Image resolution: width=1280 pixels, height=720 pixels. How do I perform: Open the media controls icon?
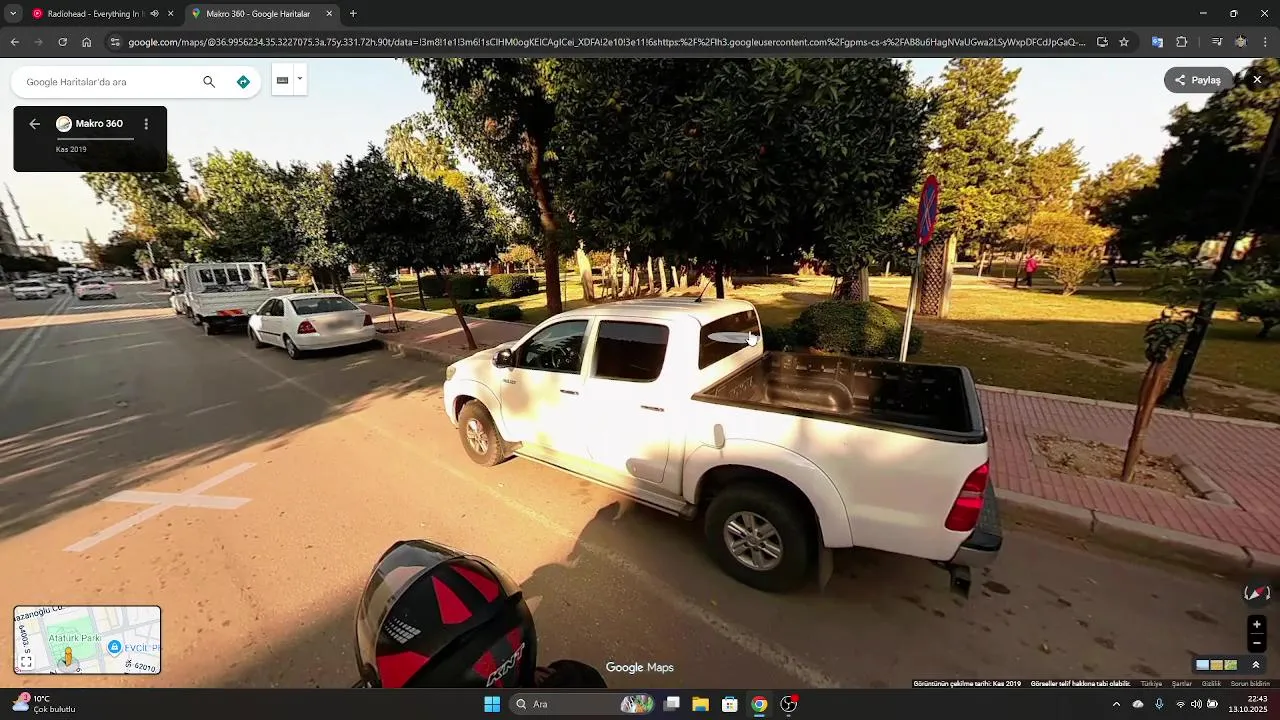(x=1217, y=42)
